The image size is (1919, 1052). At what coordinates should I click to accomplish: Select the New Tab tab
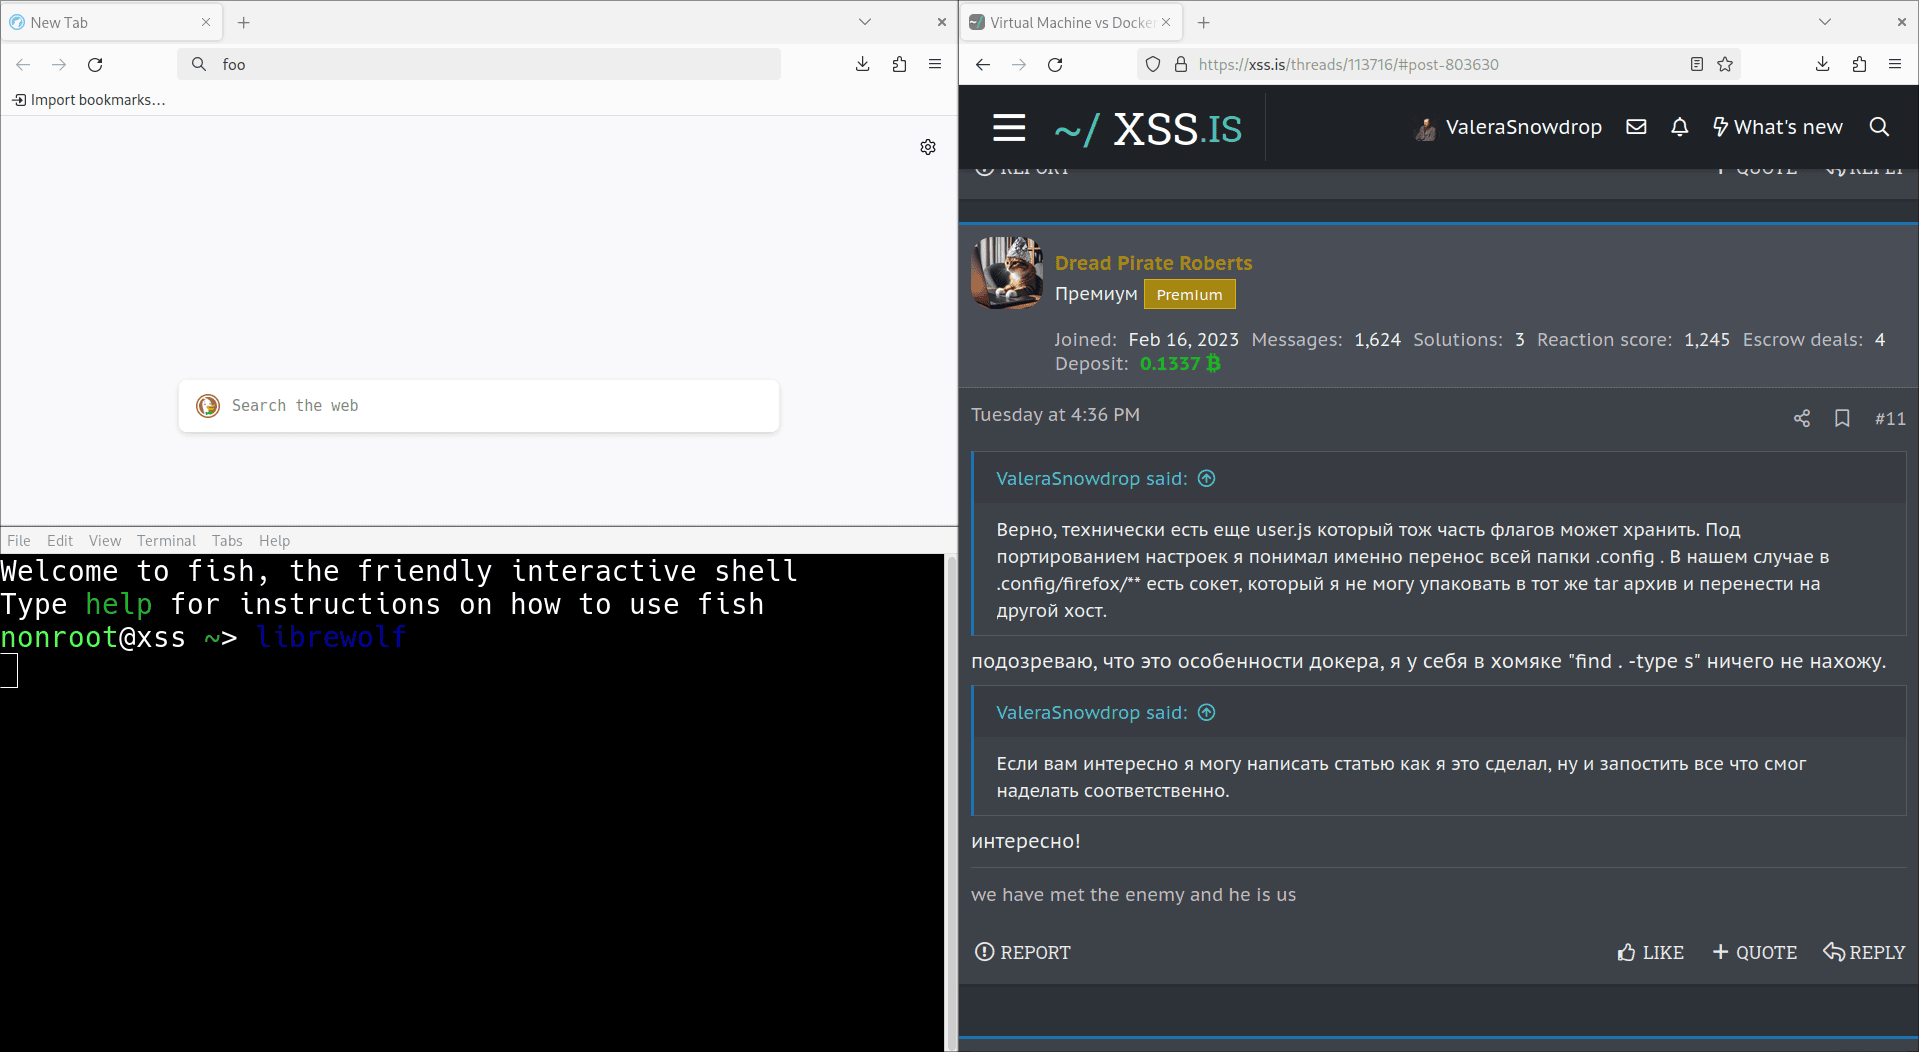[110, 22]
